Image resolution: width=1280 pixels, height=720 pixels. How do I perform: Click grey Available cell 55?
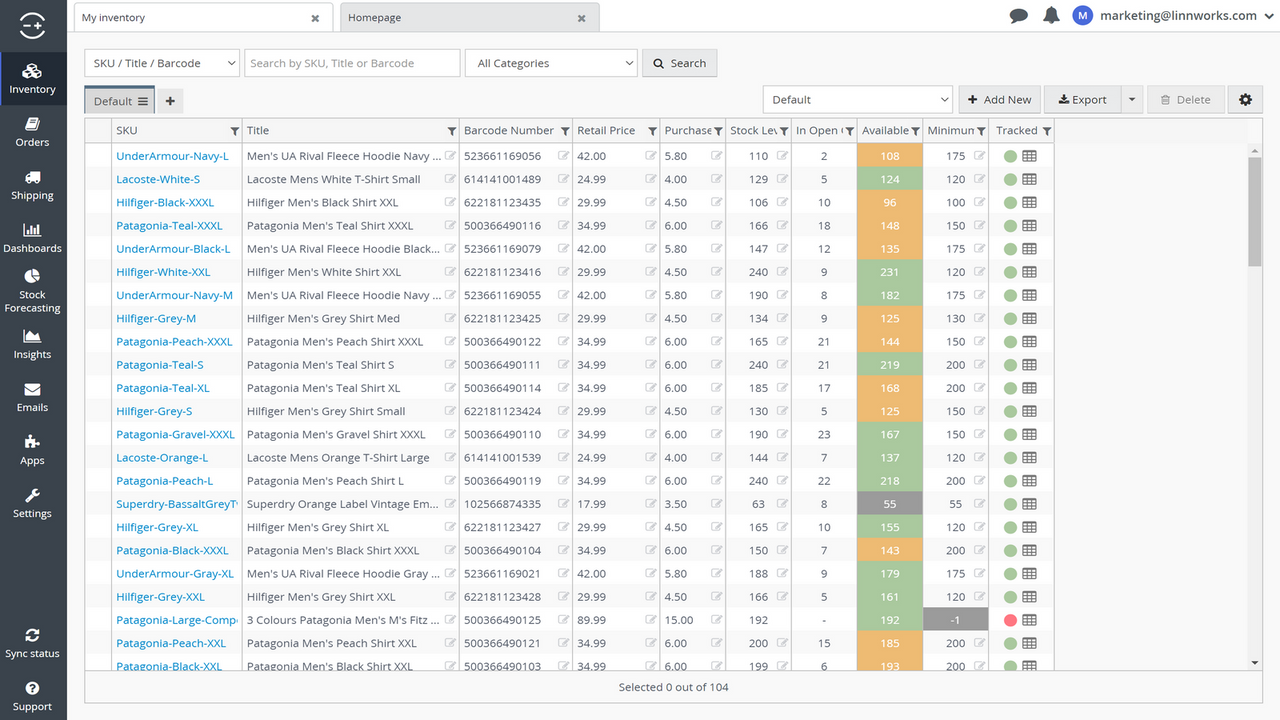[890, 504]
